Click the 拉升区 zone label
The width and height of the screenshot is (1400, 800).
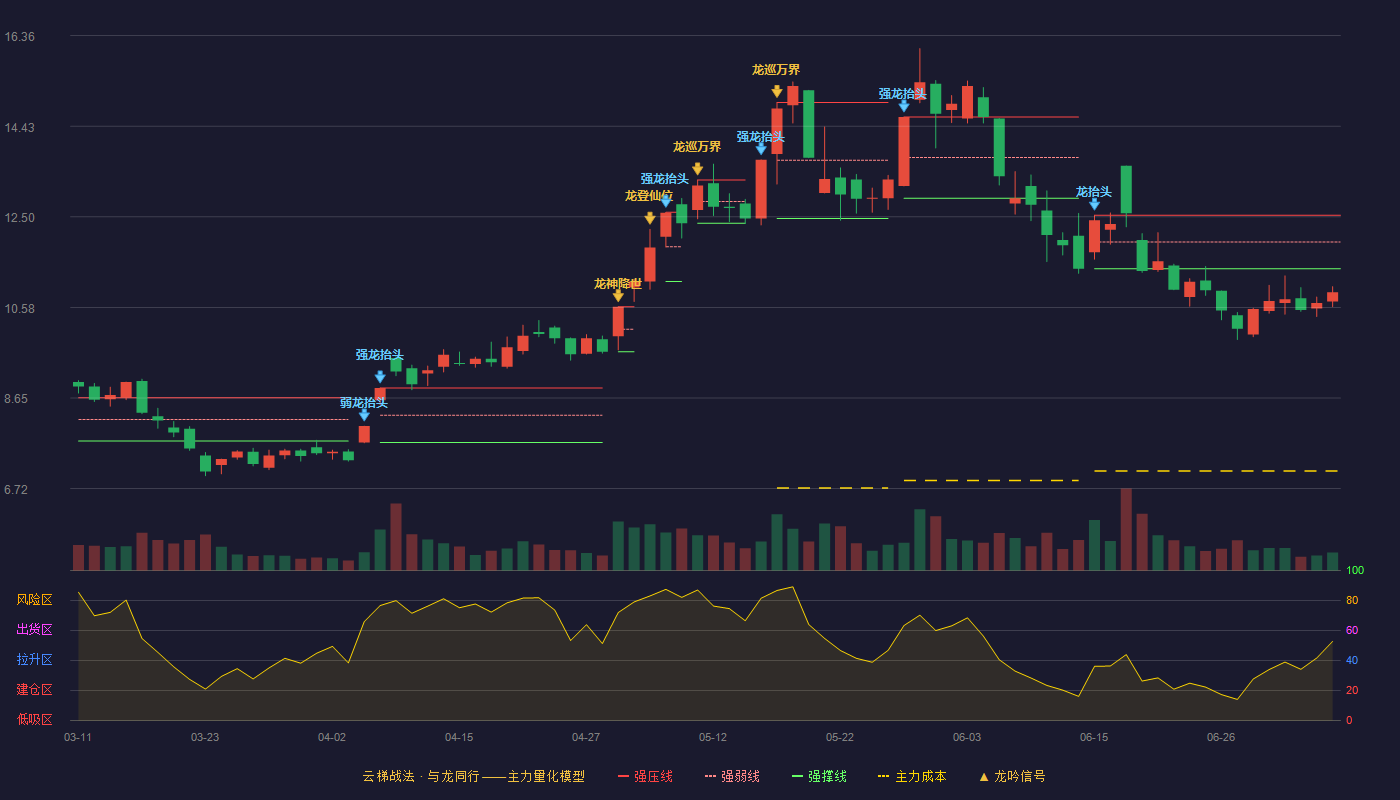click(35, 660)
